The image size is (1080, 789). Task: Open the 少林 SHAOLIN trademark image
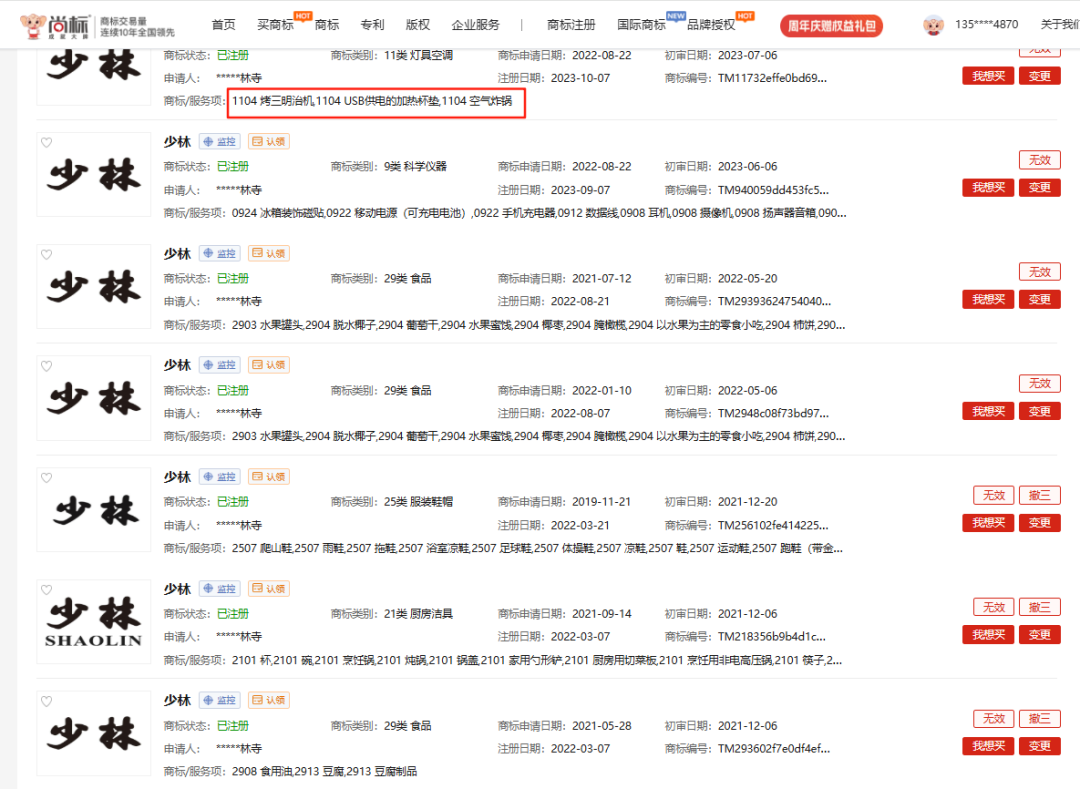[x=94, y=622]
